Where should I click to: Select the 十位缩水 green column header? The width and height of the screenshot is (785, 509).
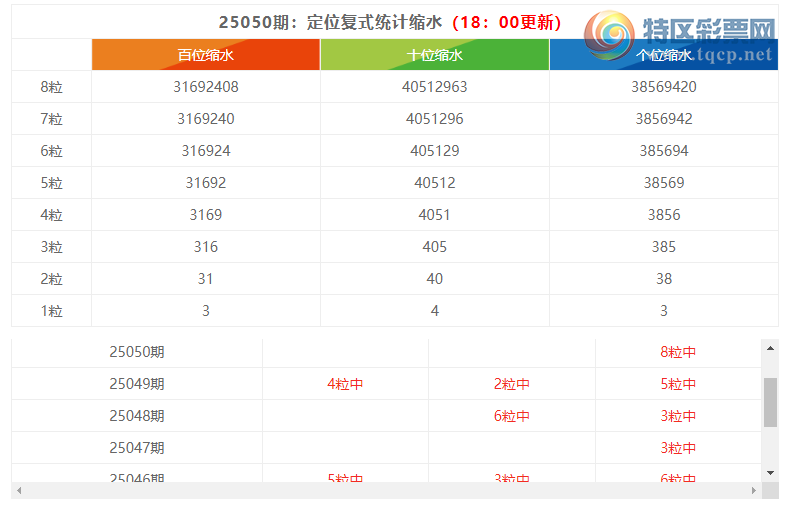pos(434,55)
